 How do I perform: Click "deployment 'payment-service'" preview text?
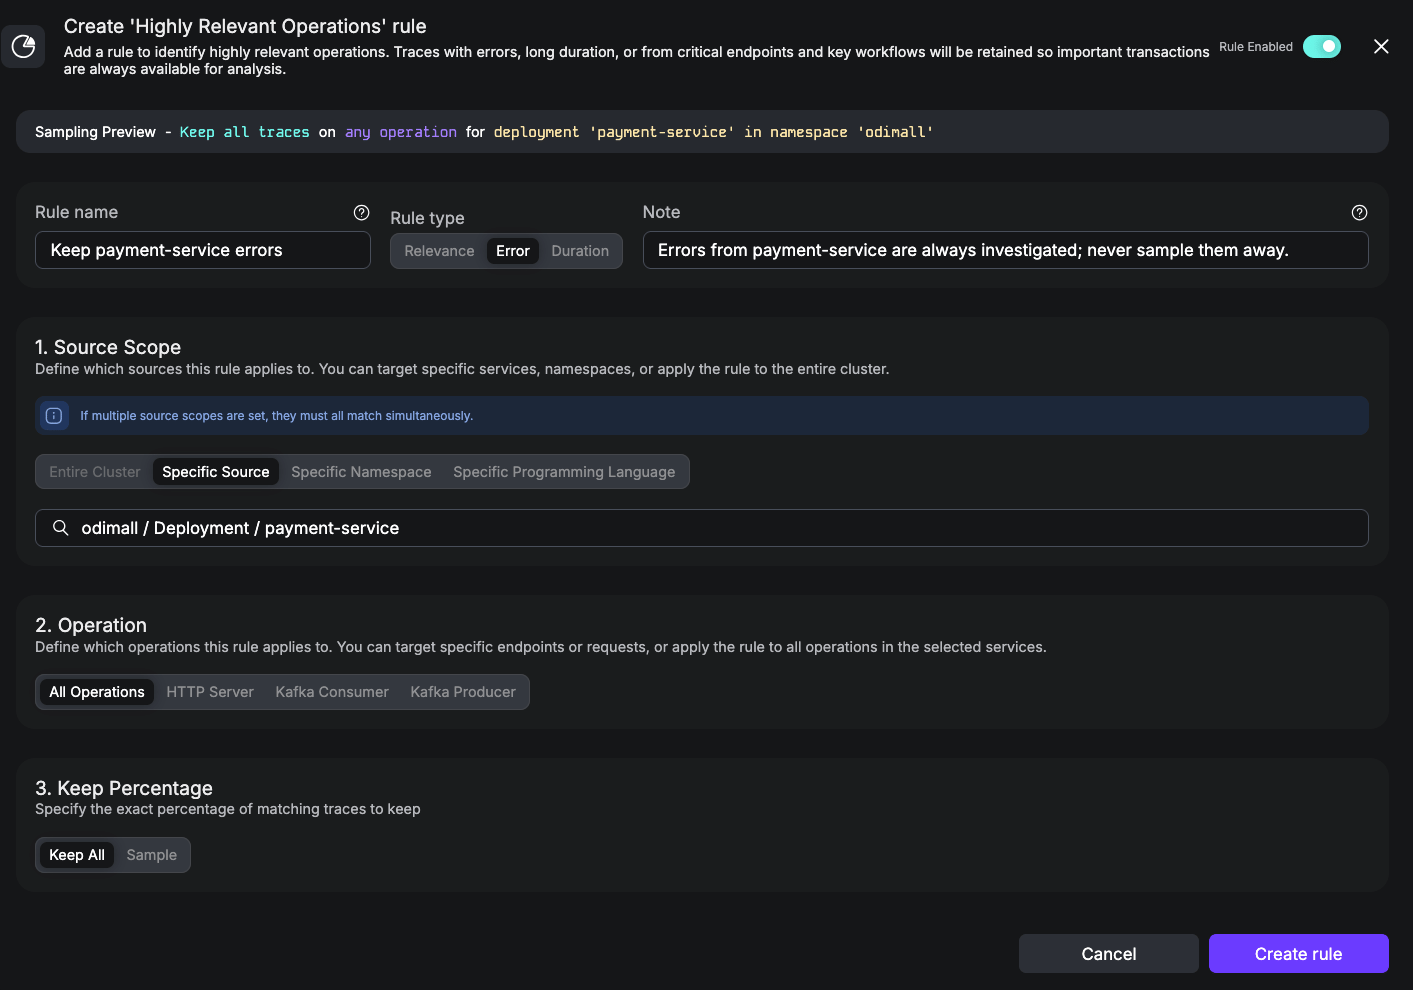tap(614, 132)
